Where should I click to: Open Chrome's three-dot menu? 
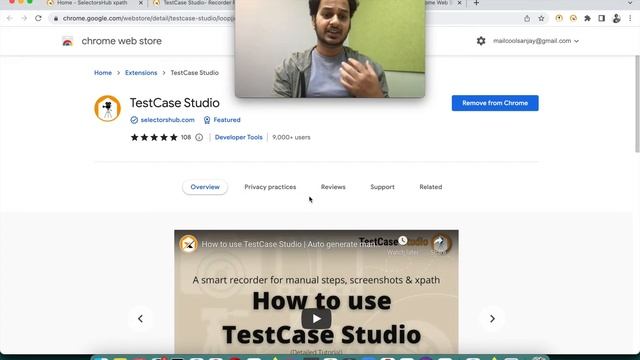click(630, 18)
